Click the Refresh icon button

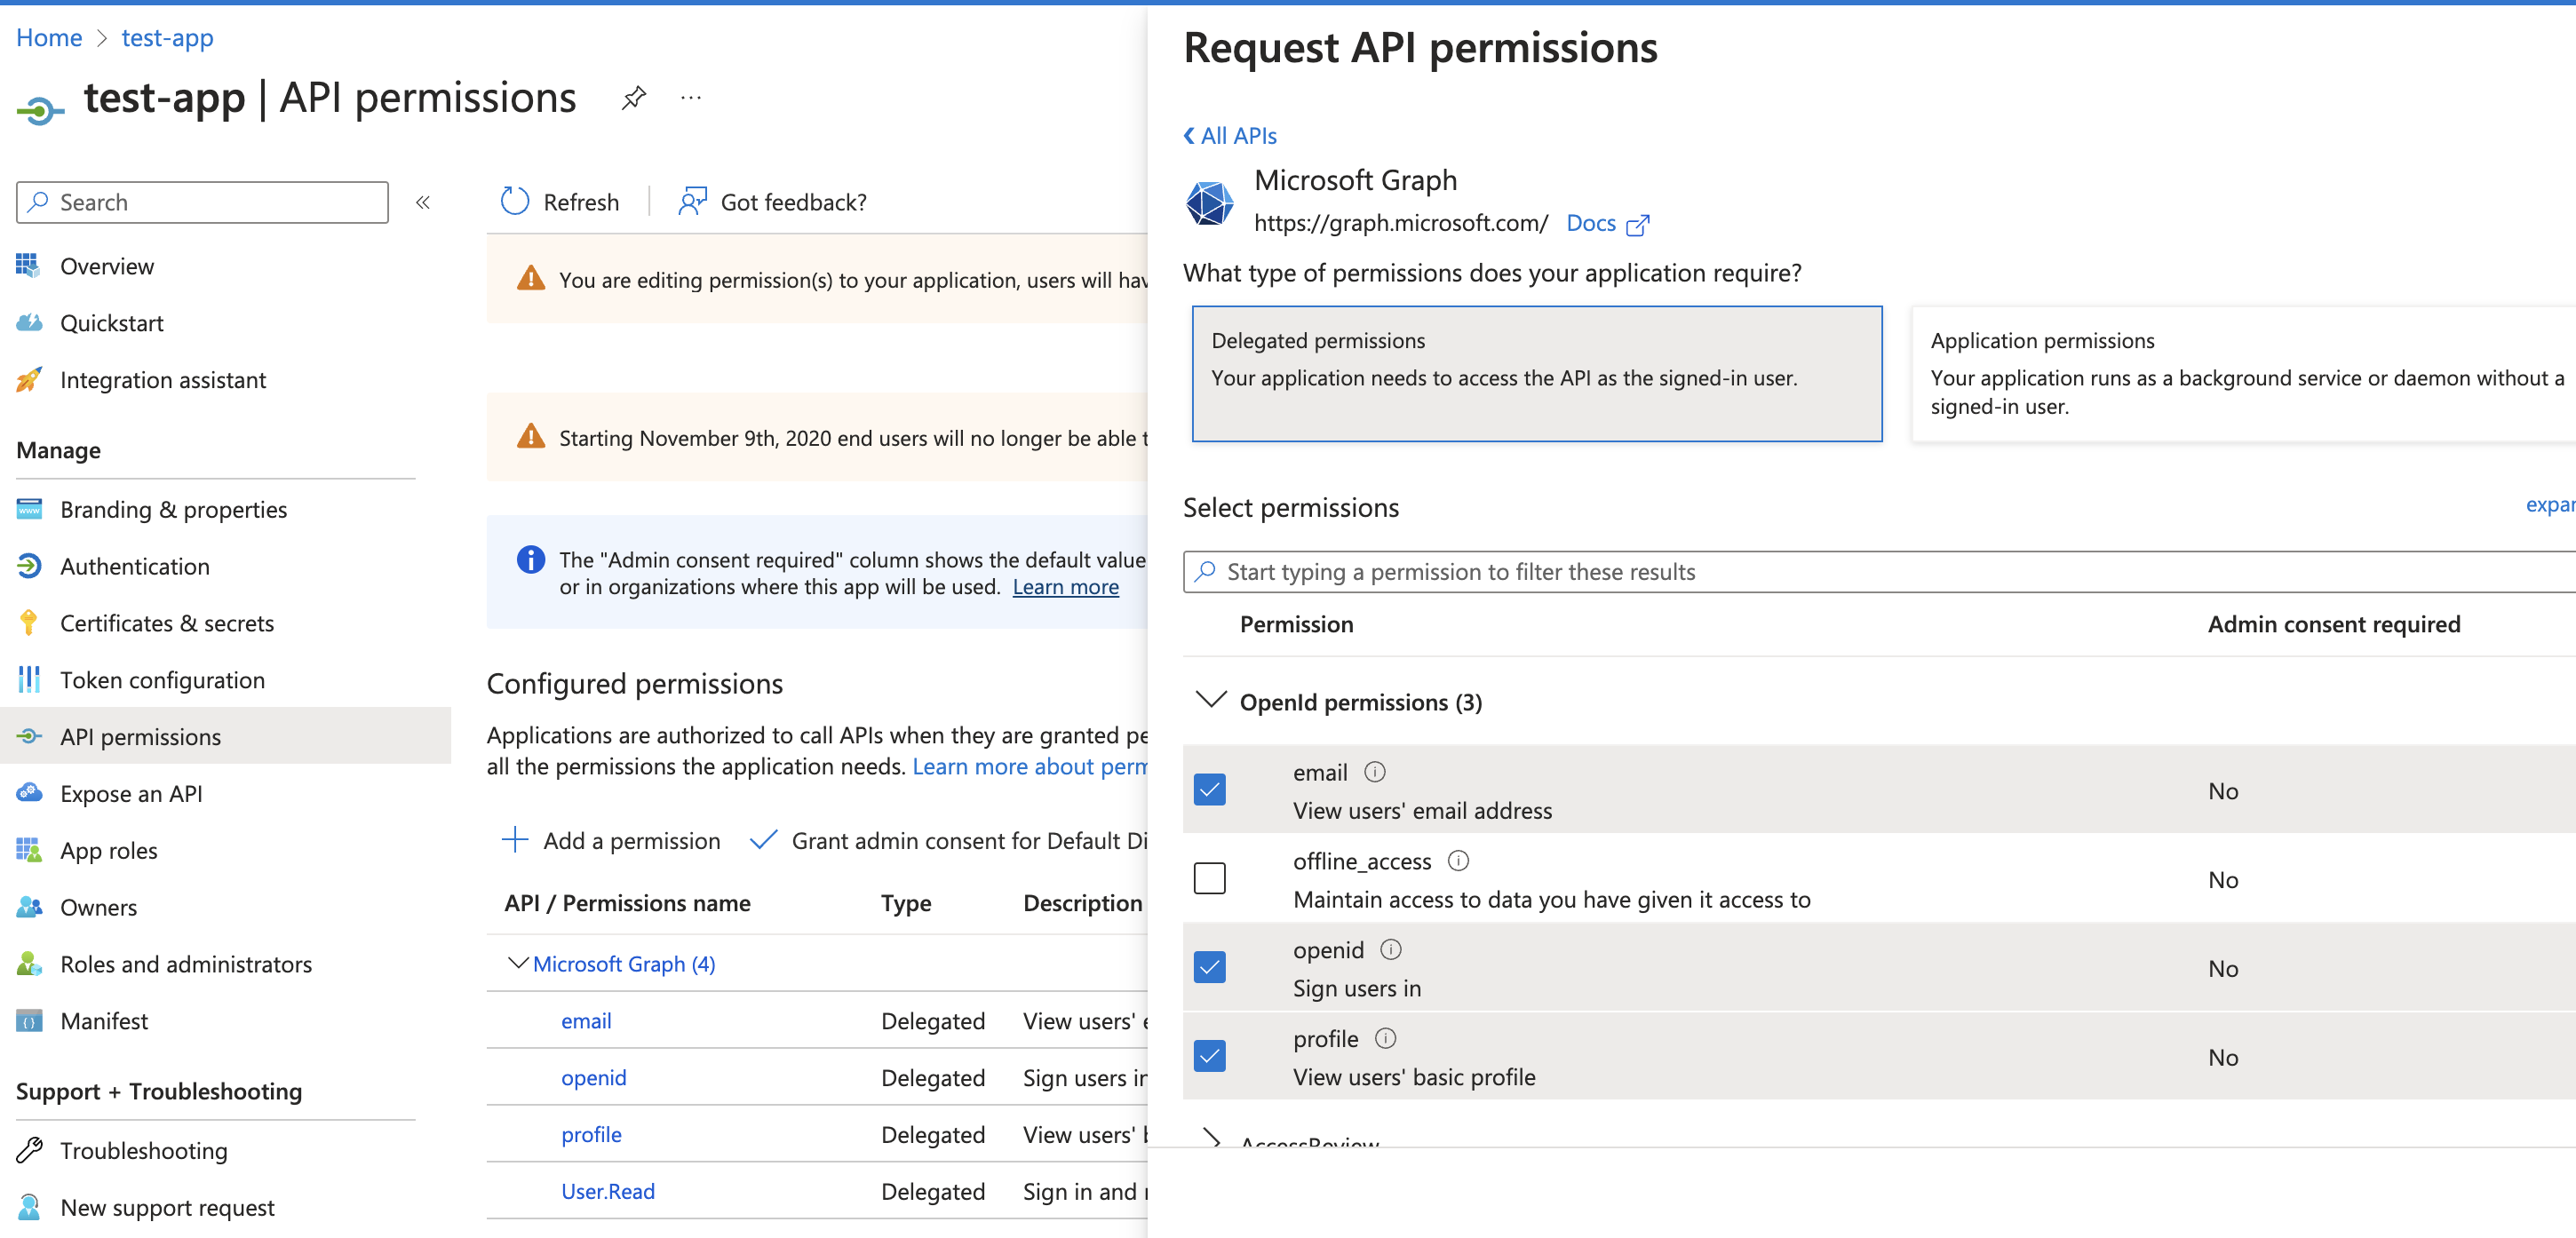pyautogui.click(x=515, y=202)
